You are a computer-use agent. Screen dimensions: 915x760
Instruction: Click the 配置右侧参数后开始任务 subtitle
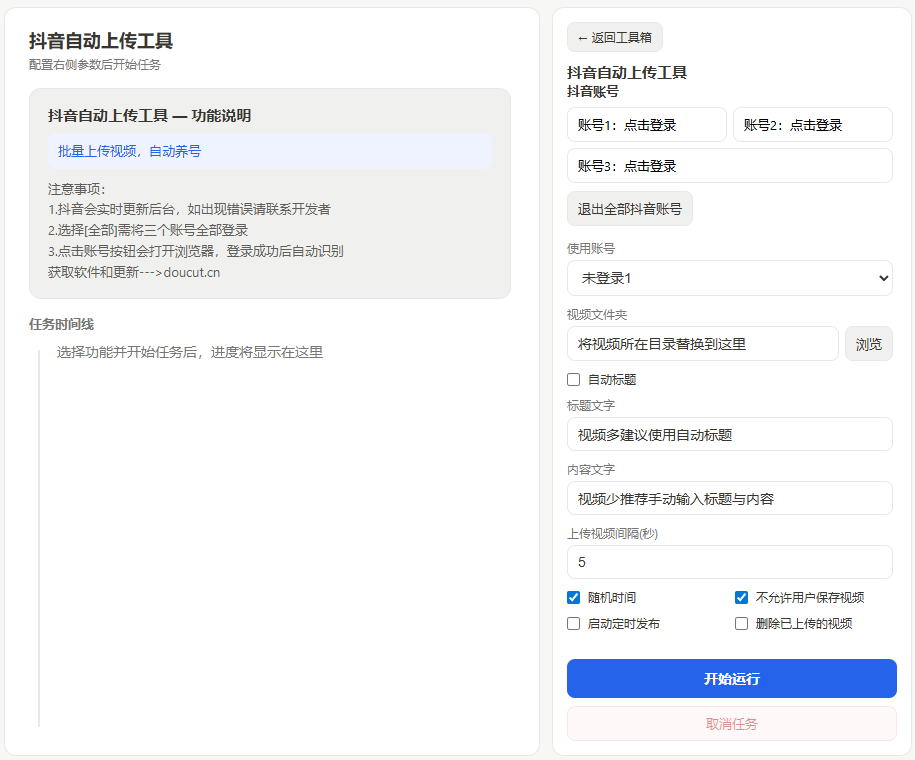coord(95,65)
